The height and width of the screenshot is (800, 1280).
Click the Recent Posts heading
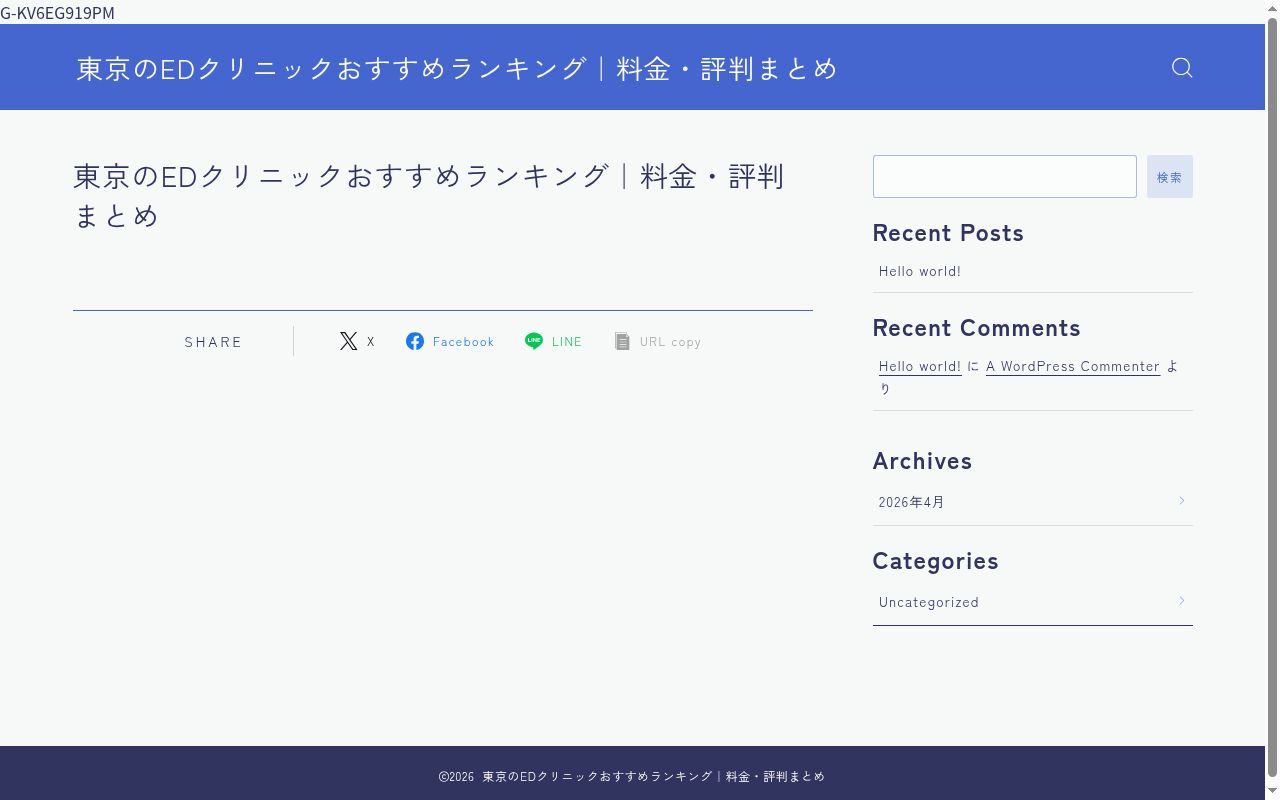tap(948, 233)
